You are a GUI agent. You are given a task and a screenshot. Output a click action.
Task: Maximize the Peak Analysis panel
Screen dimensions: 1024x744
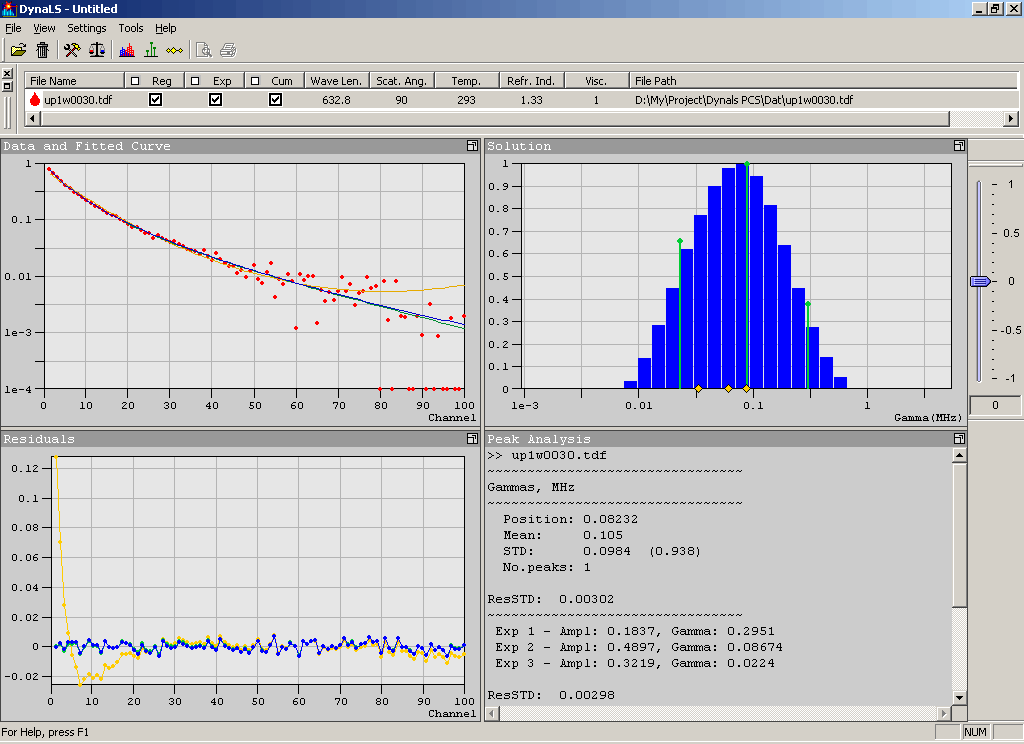click(x=959, y=439)
